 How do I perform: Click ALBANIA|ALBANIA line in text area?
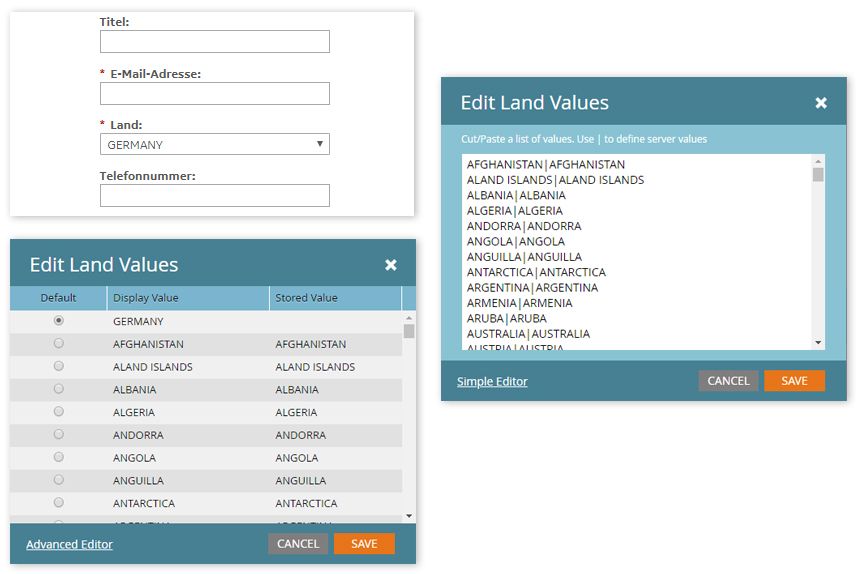516,195
